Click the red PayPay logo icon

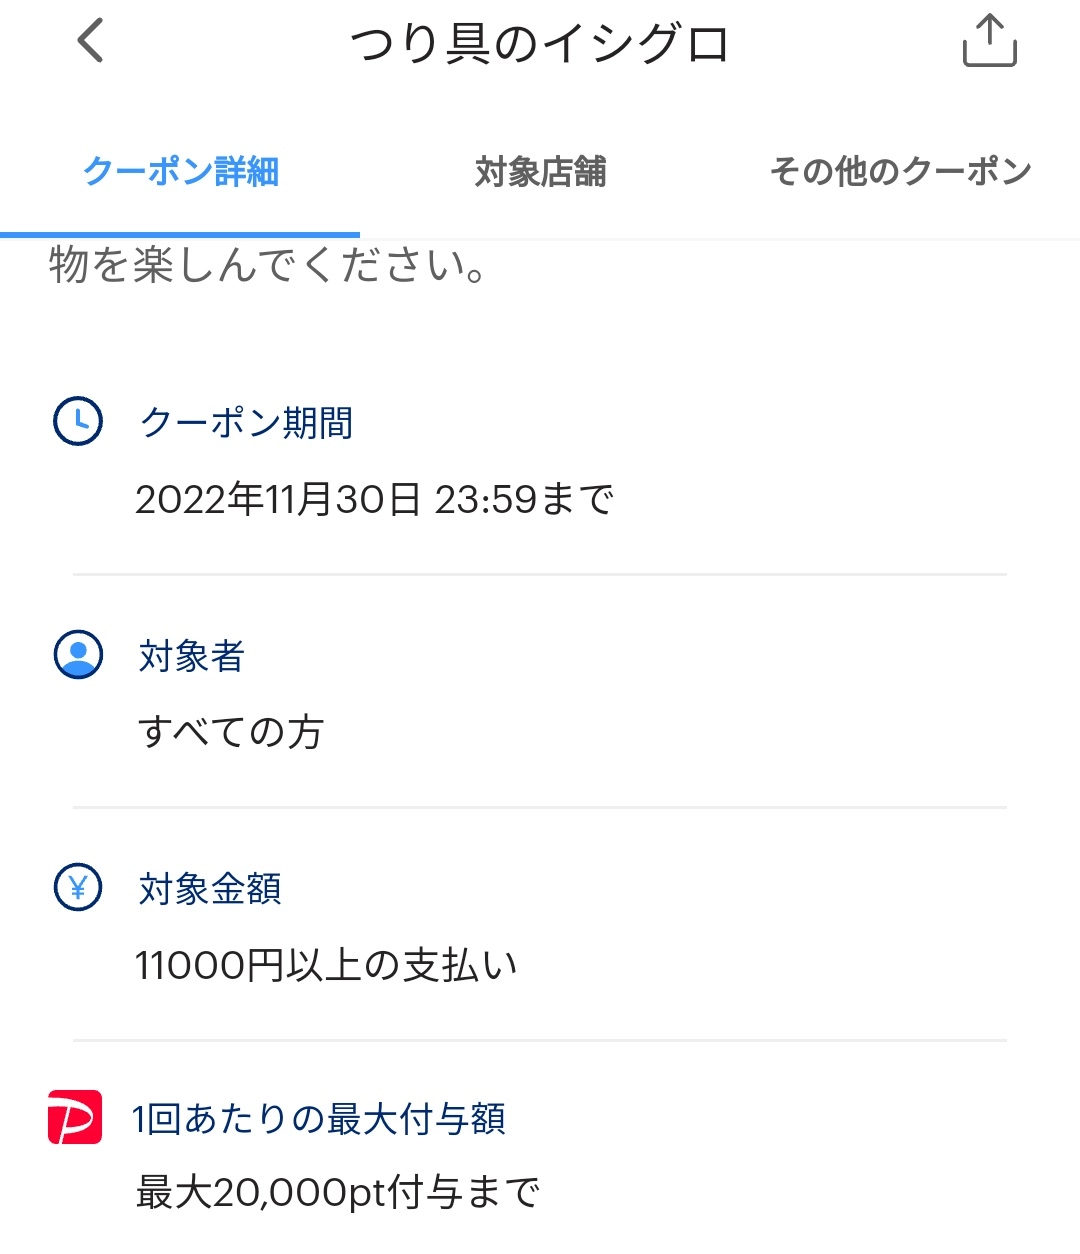pyautogui.click(x=75, y=1117)
